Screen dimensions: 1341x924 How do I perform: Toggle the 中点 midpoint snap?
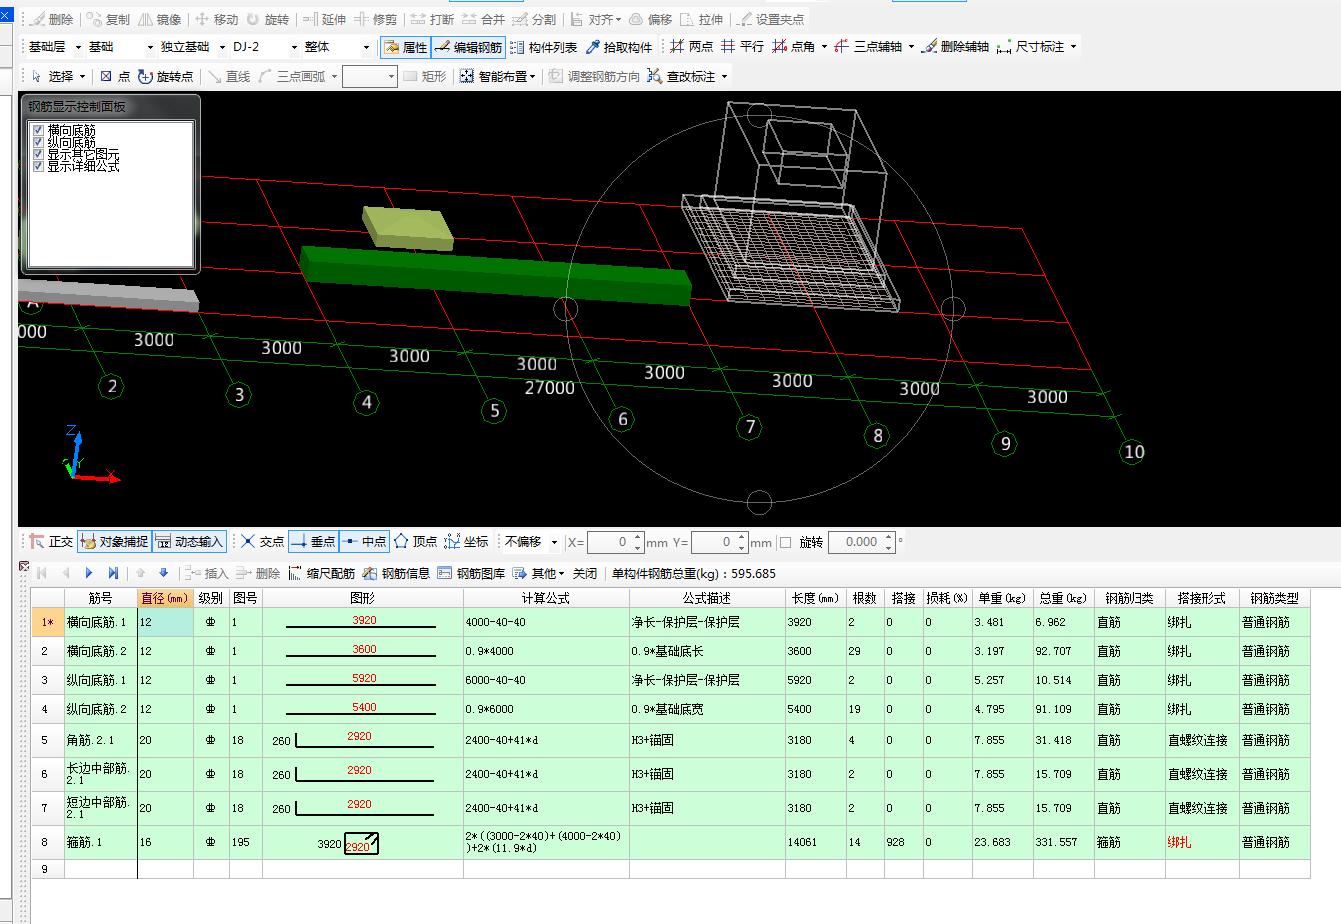364,541
